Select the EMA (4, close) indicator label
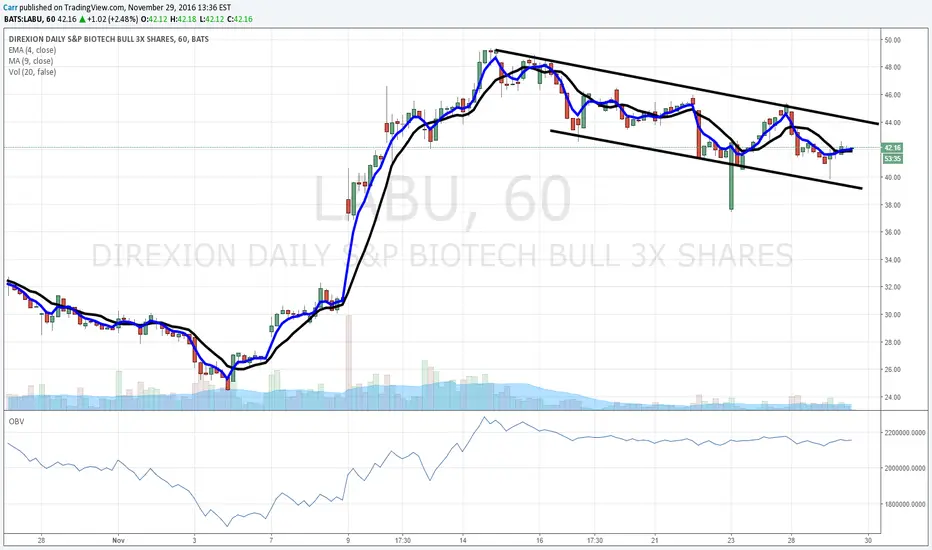Screen dimensions: 932x550 coord(32,50)
